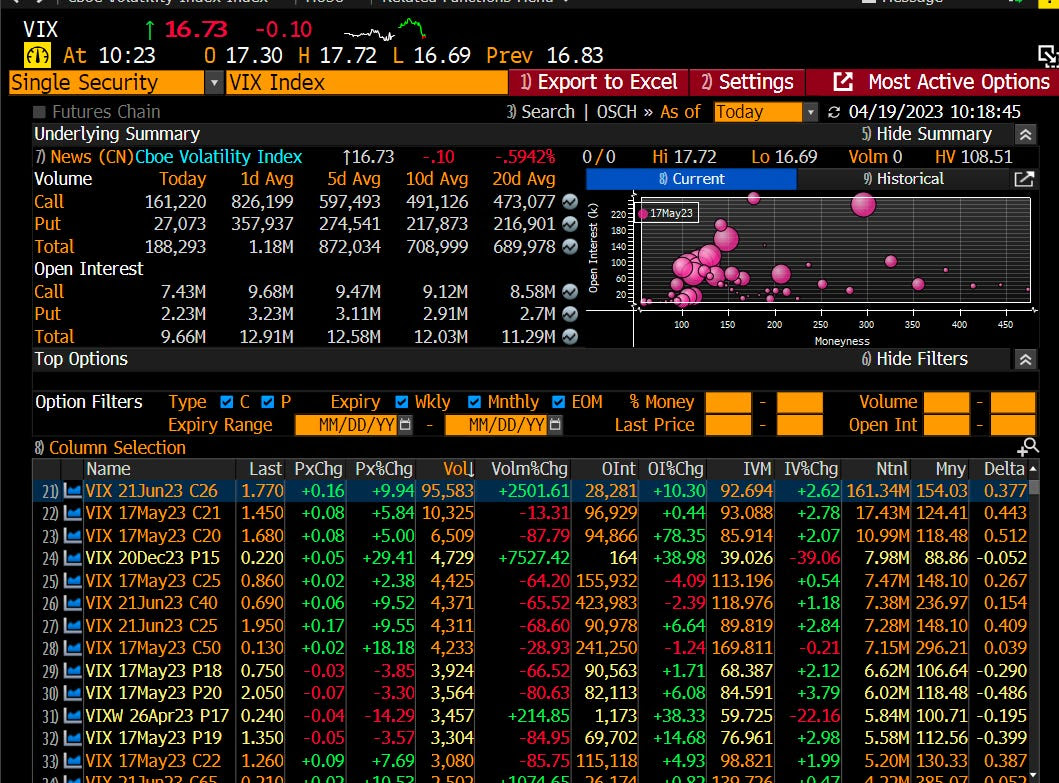This screenshot has height=783, width=1059.
Task: Click the 17May23 legend marker in chart
Action: point(643,213)
